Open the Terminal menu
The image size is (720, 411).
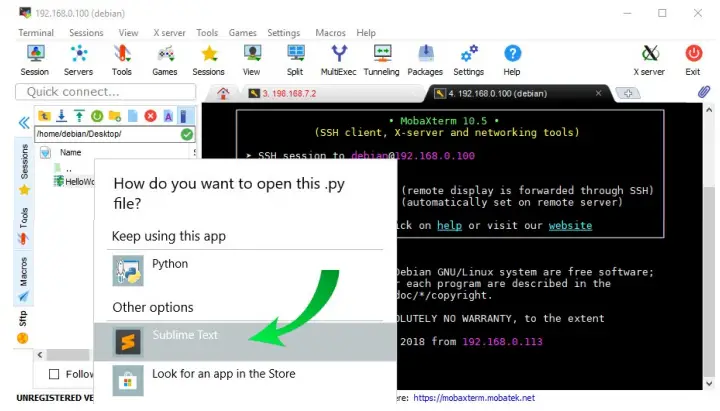(36, 33)
